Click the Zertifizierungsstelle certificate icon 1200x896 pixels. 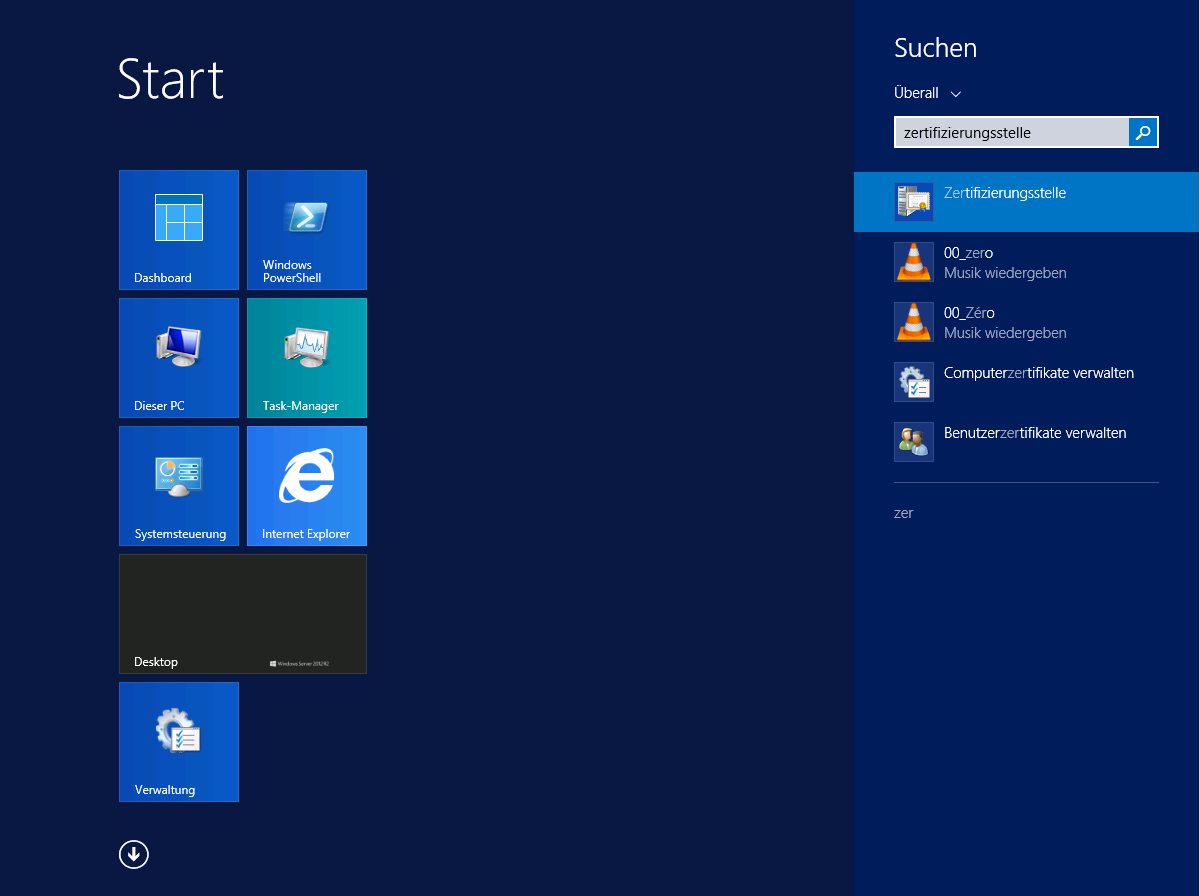(913, 202)
